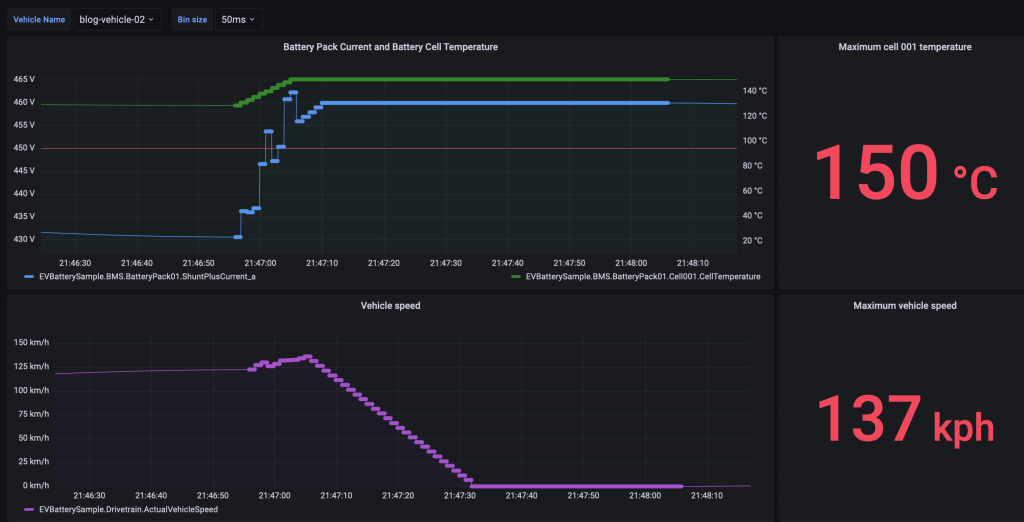Click the Vehicle Name variable label
1024x522 pixels.
click(39, 20)
